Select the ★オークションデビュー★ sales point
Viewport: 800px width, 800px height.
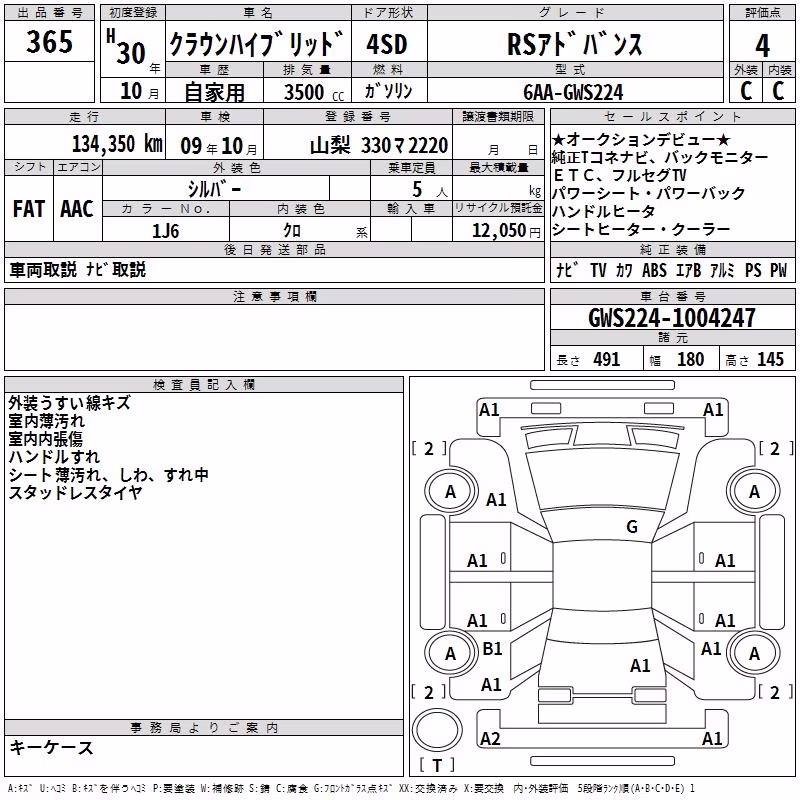[x=641, y=139]
